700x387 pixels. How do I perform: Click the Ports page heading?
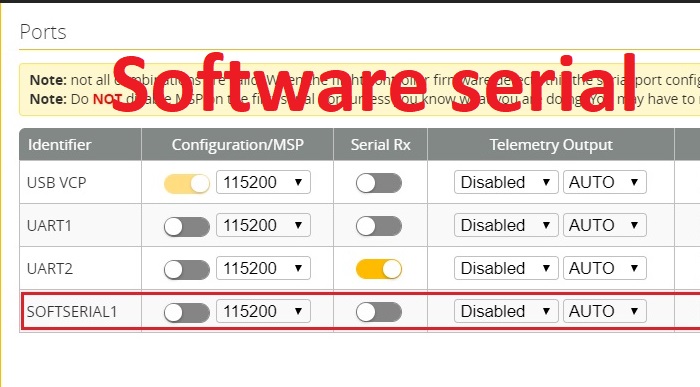pyautogui.click(x=43, y=32)
